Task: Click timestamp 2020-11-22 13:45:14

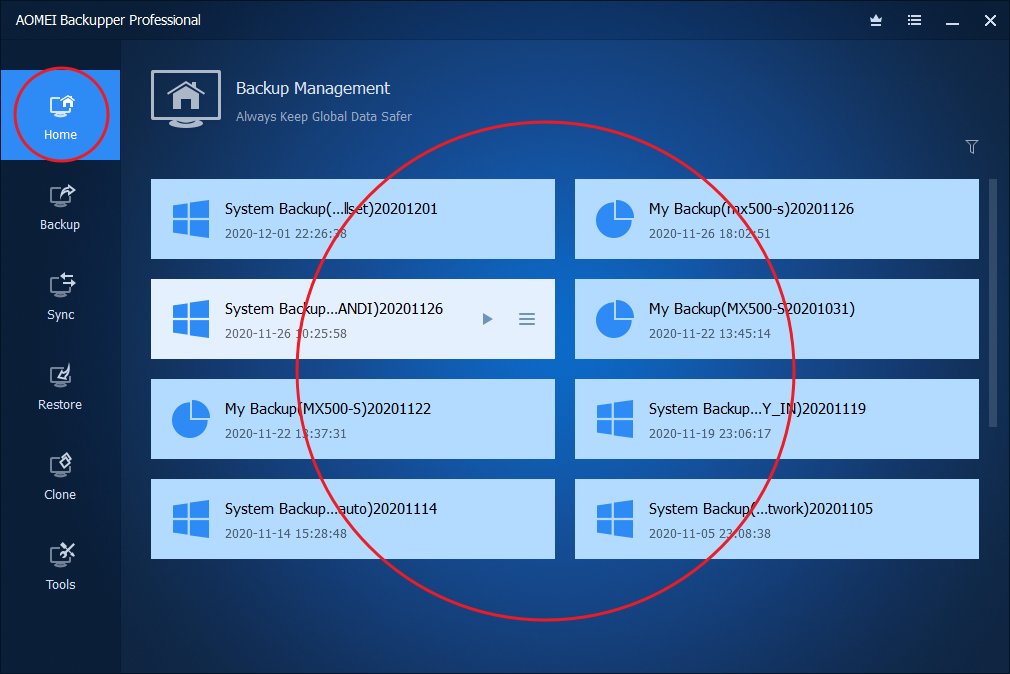Action: click(x=709, y=334)
